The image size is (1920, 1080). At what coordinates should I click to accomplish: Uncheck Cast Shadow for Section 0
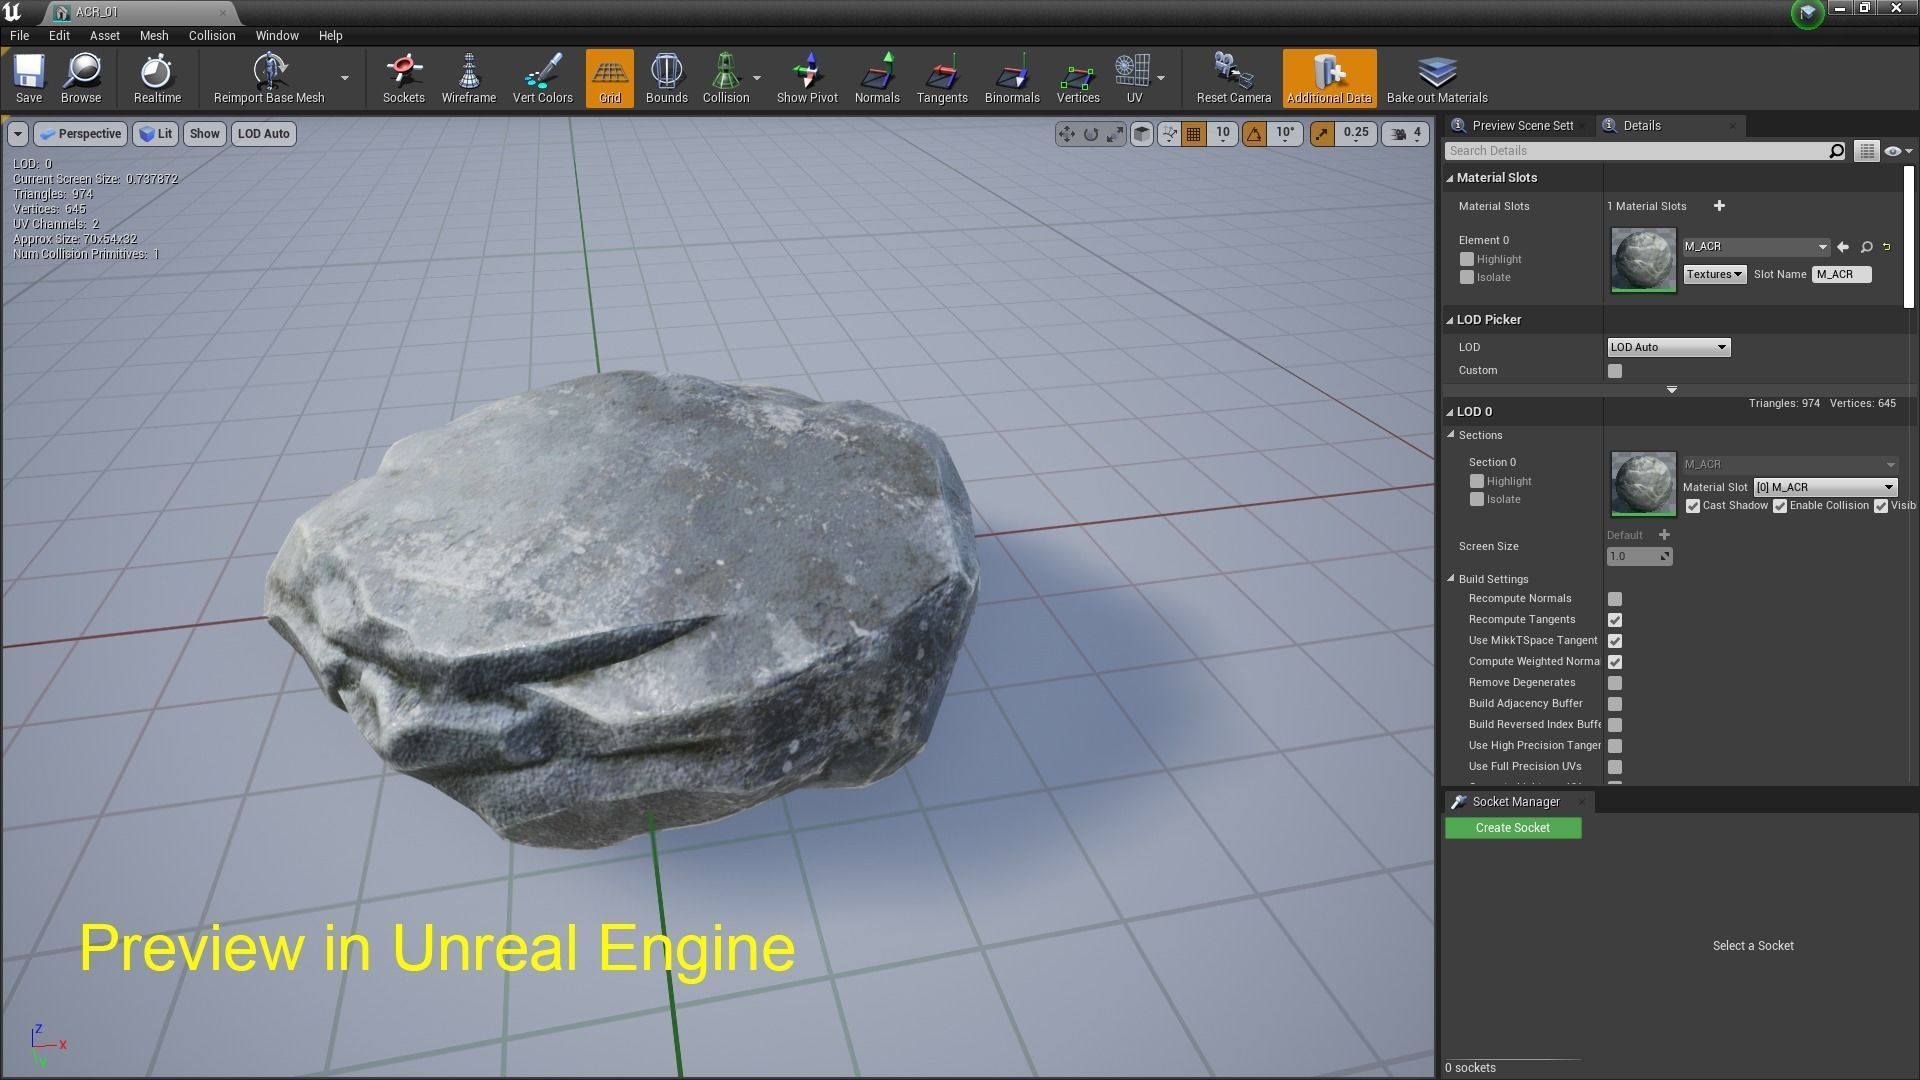[1692, 506]
